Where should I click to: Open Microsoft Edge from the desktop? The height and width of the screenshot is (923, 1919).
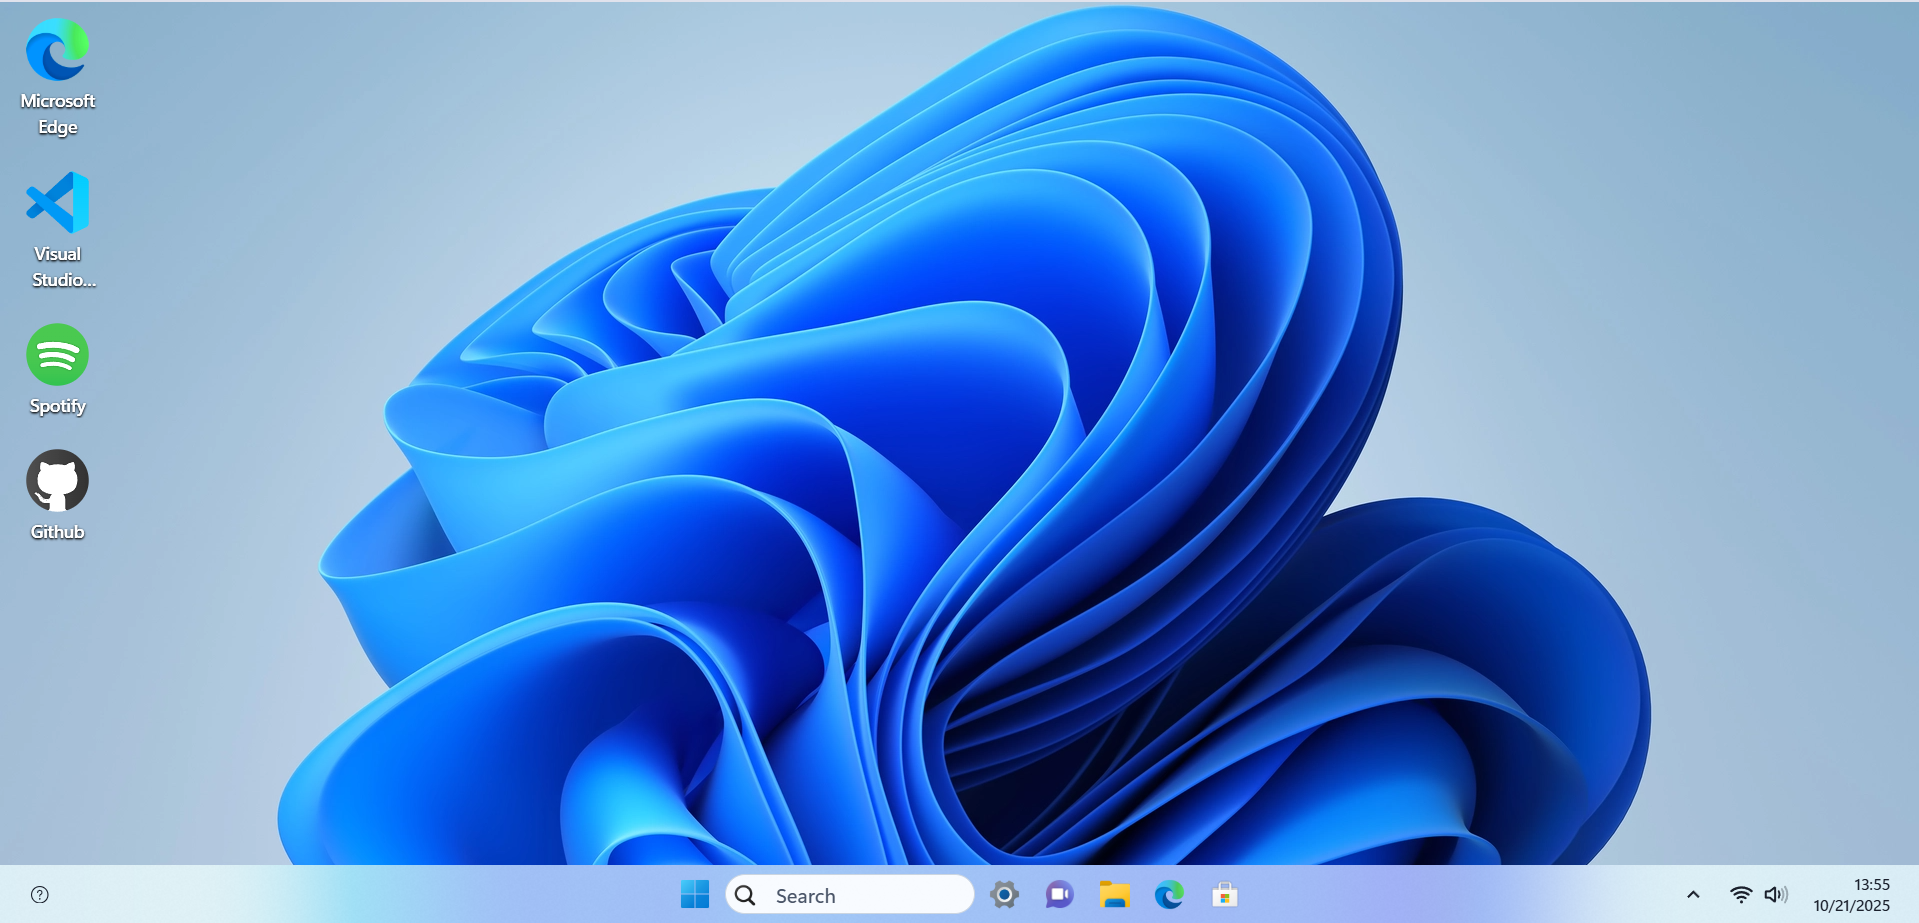pos(57,48)
